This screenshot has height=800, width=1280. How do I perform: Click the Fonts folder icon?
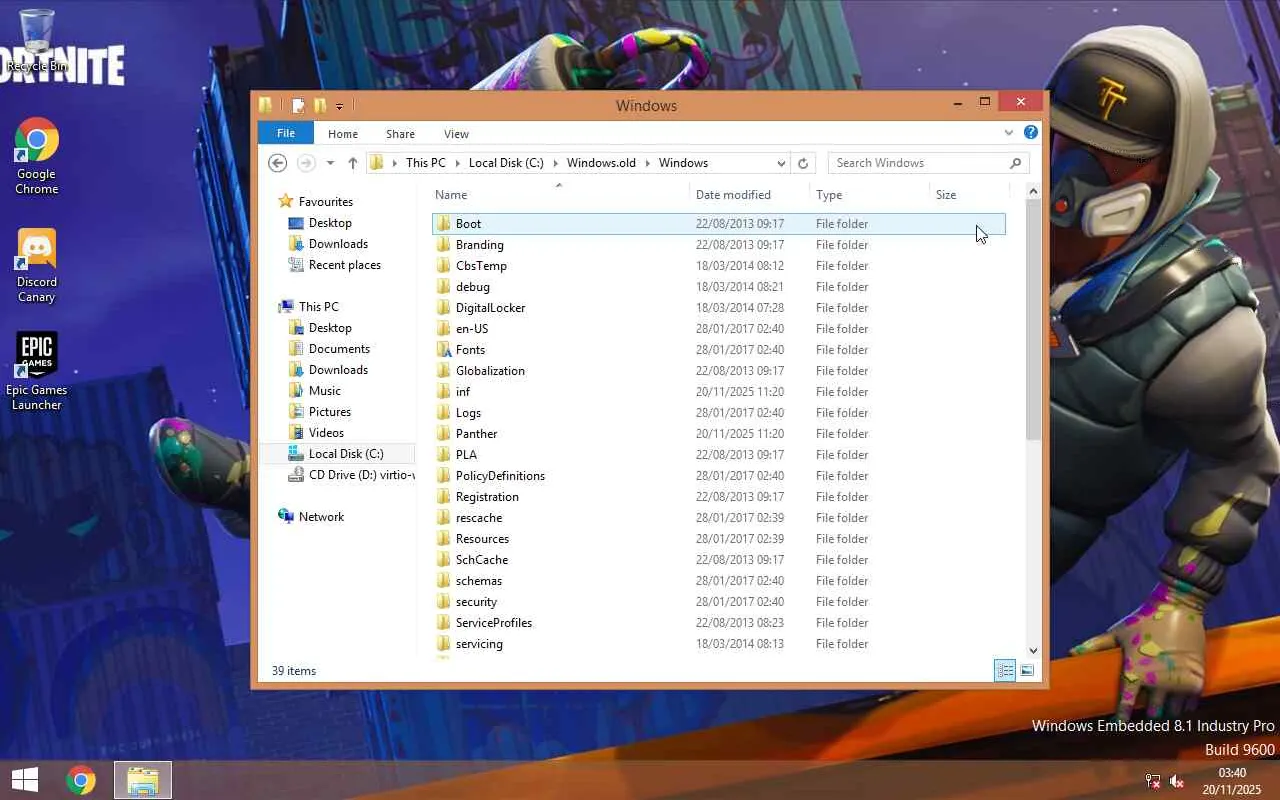[x=445, y=349]
